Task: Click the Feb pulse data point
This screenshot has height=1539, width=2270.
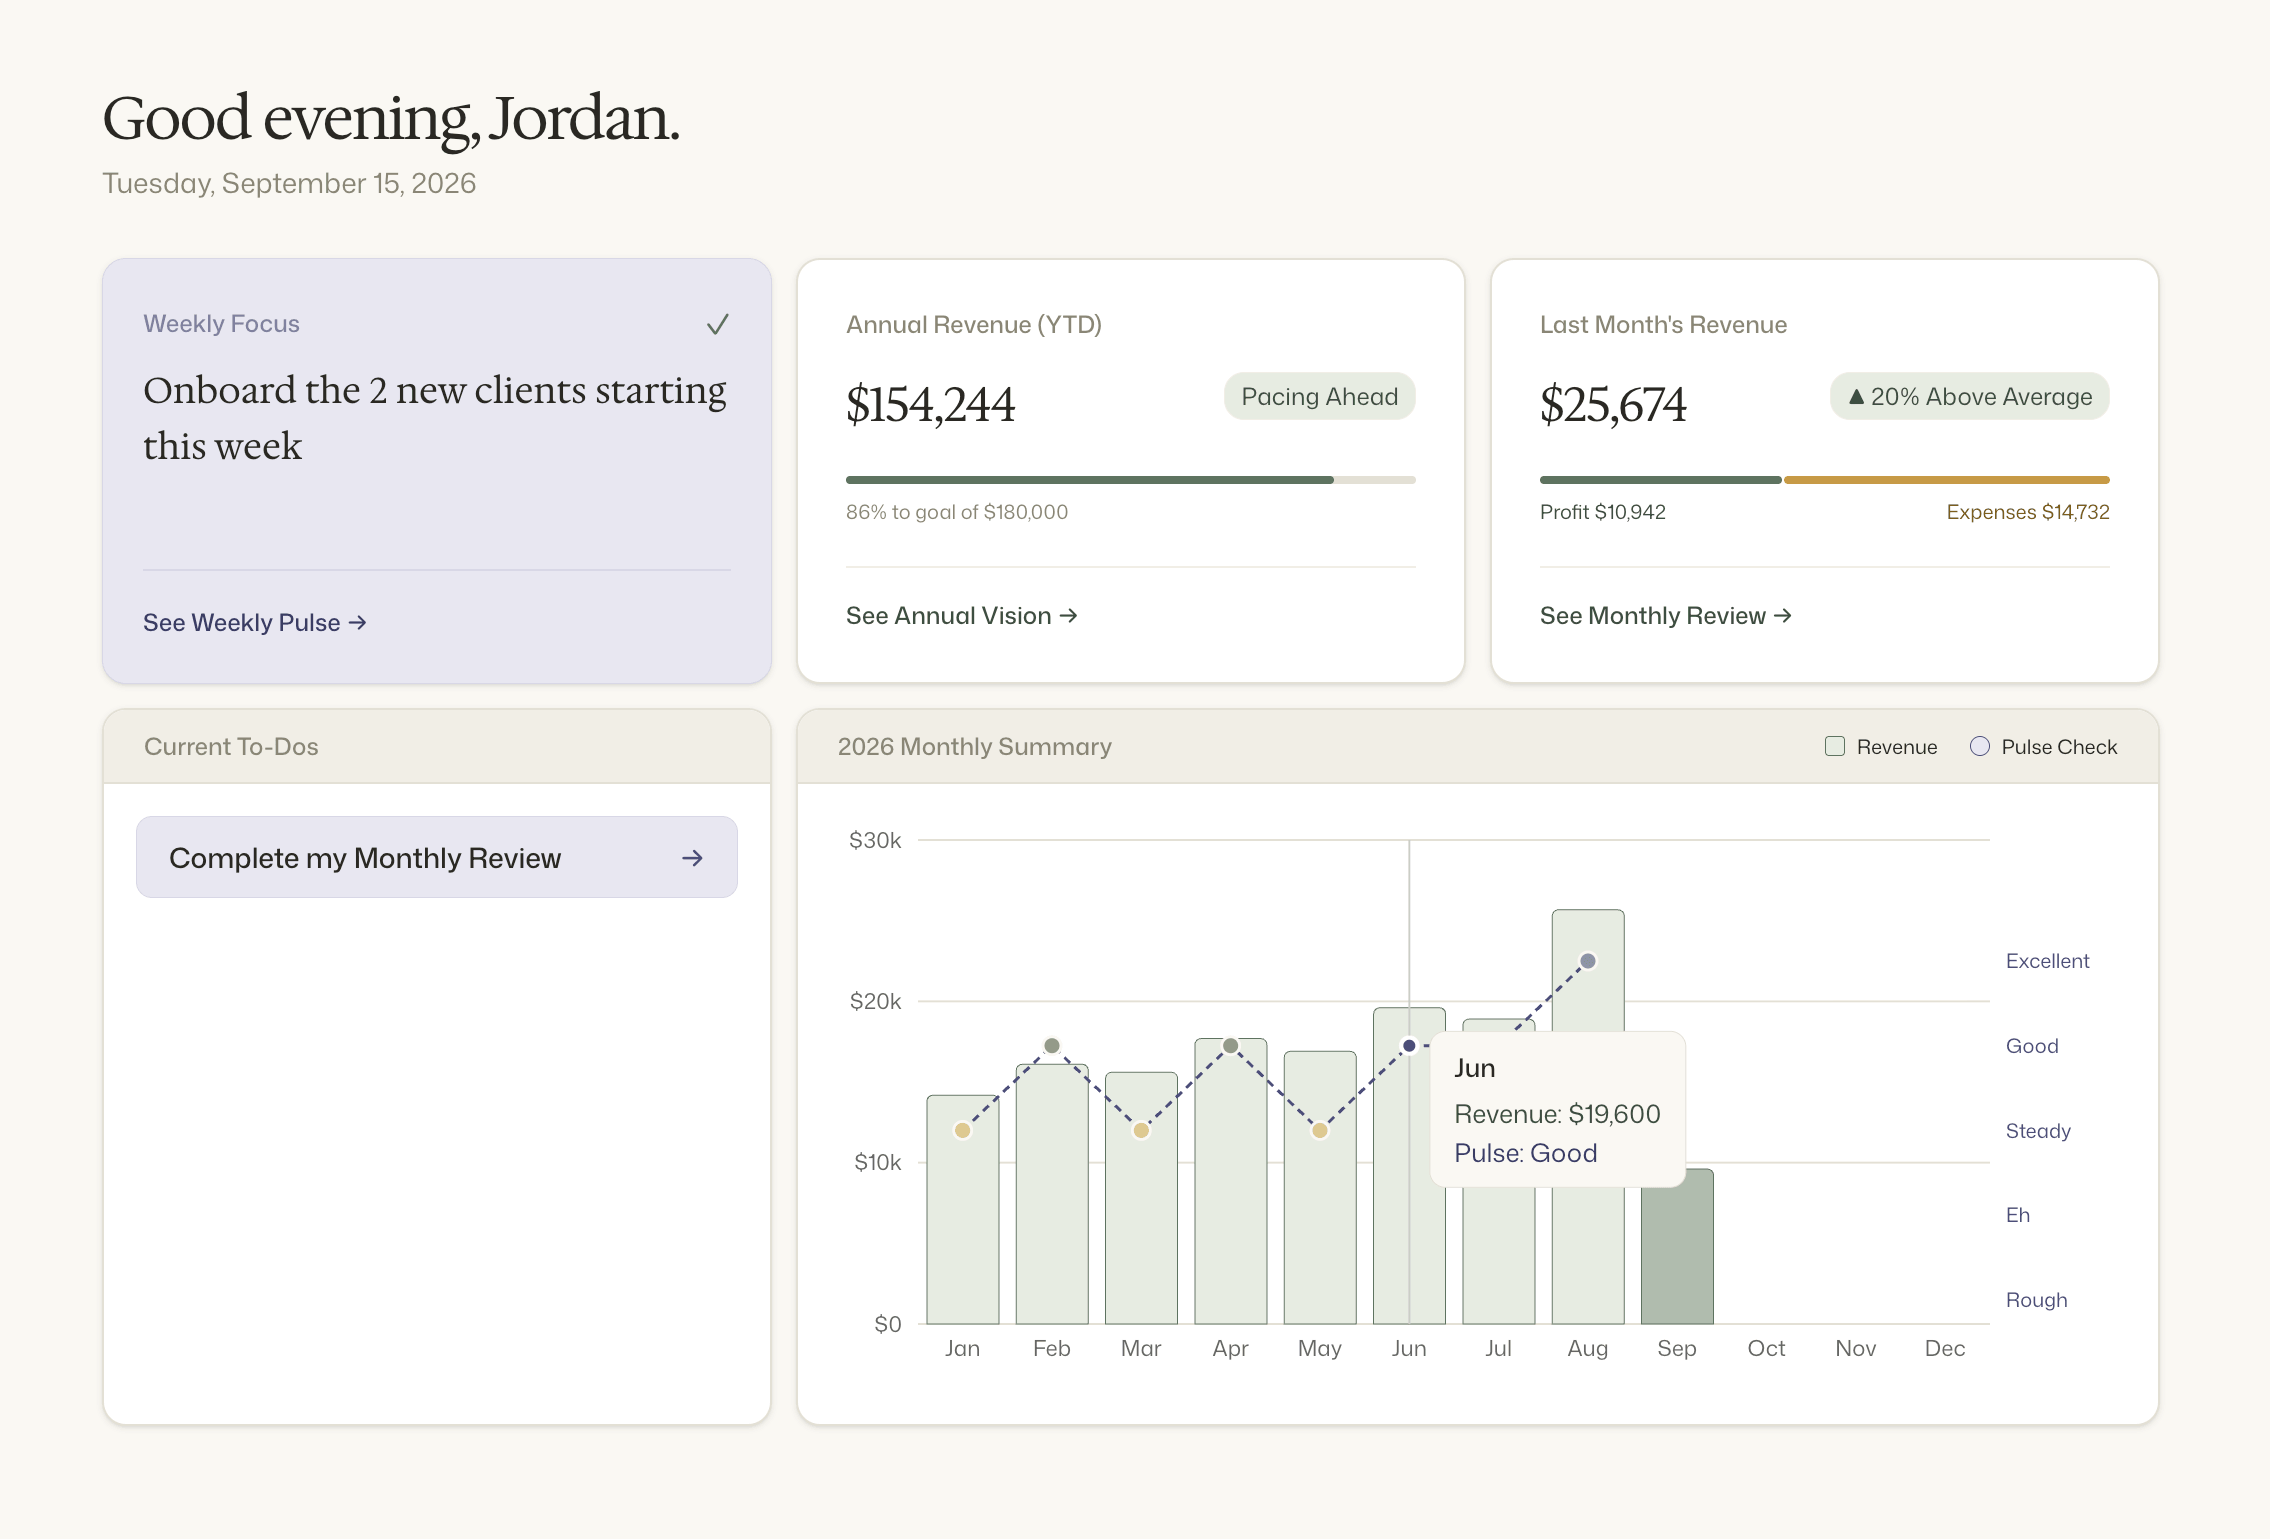Action: tap(1052, 1046)
